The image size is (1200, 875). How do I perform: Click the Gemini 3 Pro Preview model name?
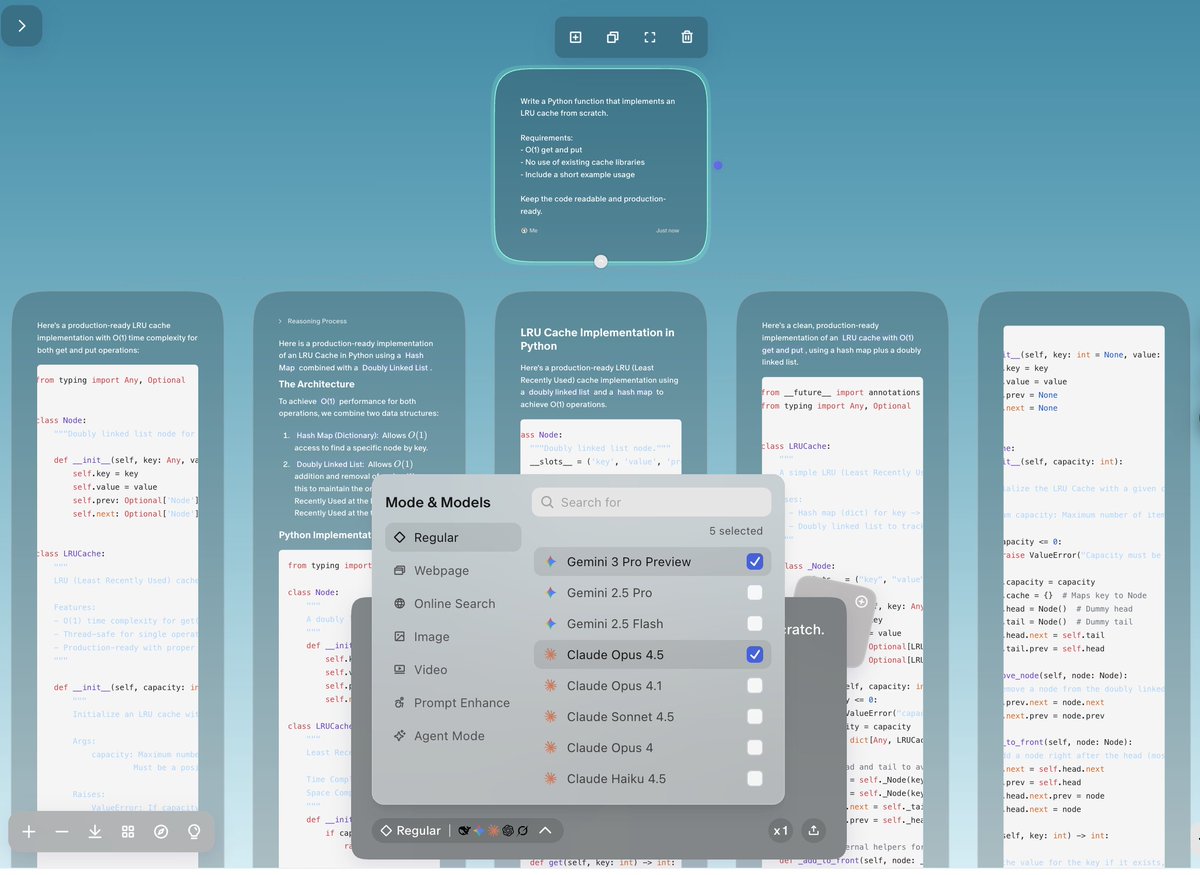pyautogui.click(x=629, y=562)
